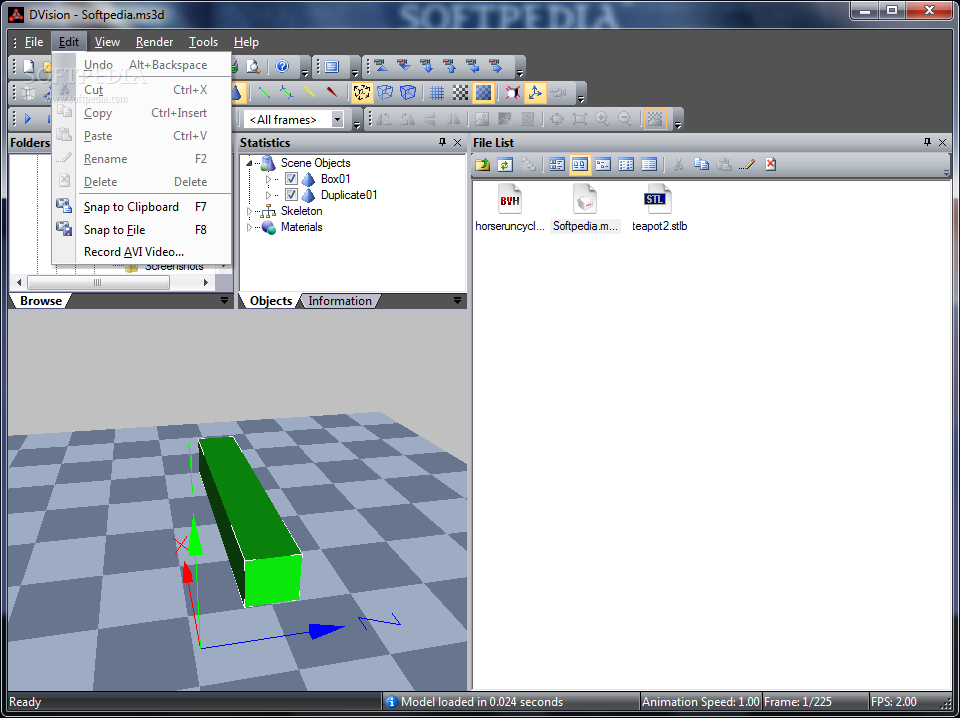
Task: Choose Record AVI Video from Edit menu
Action: click(x=141, y=252)
